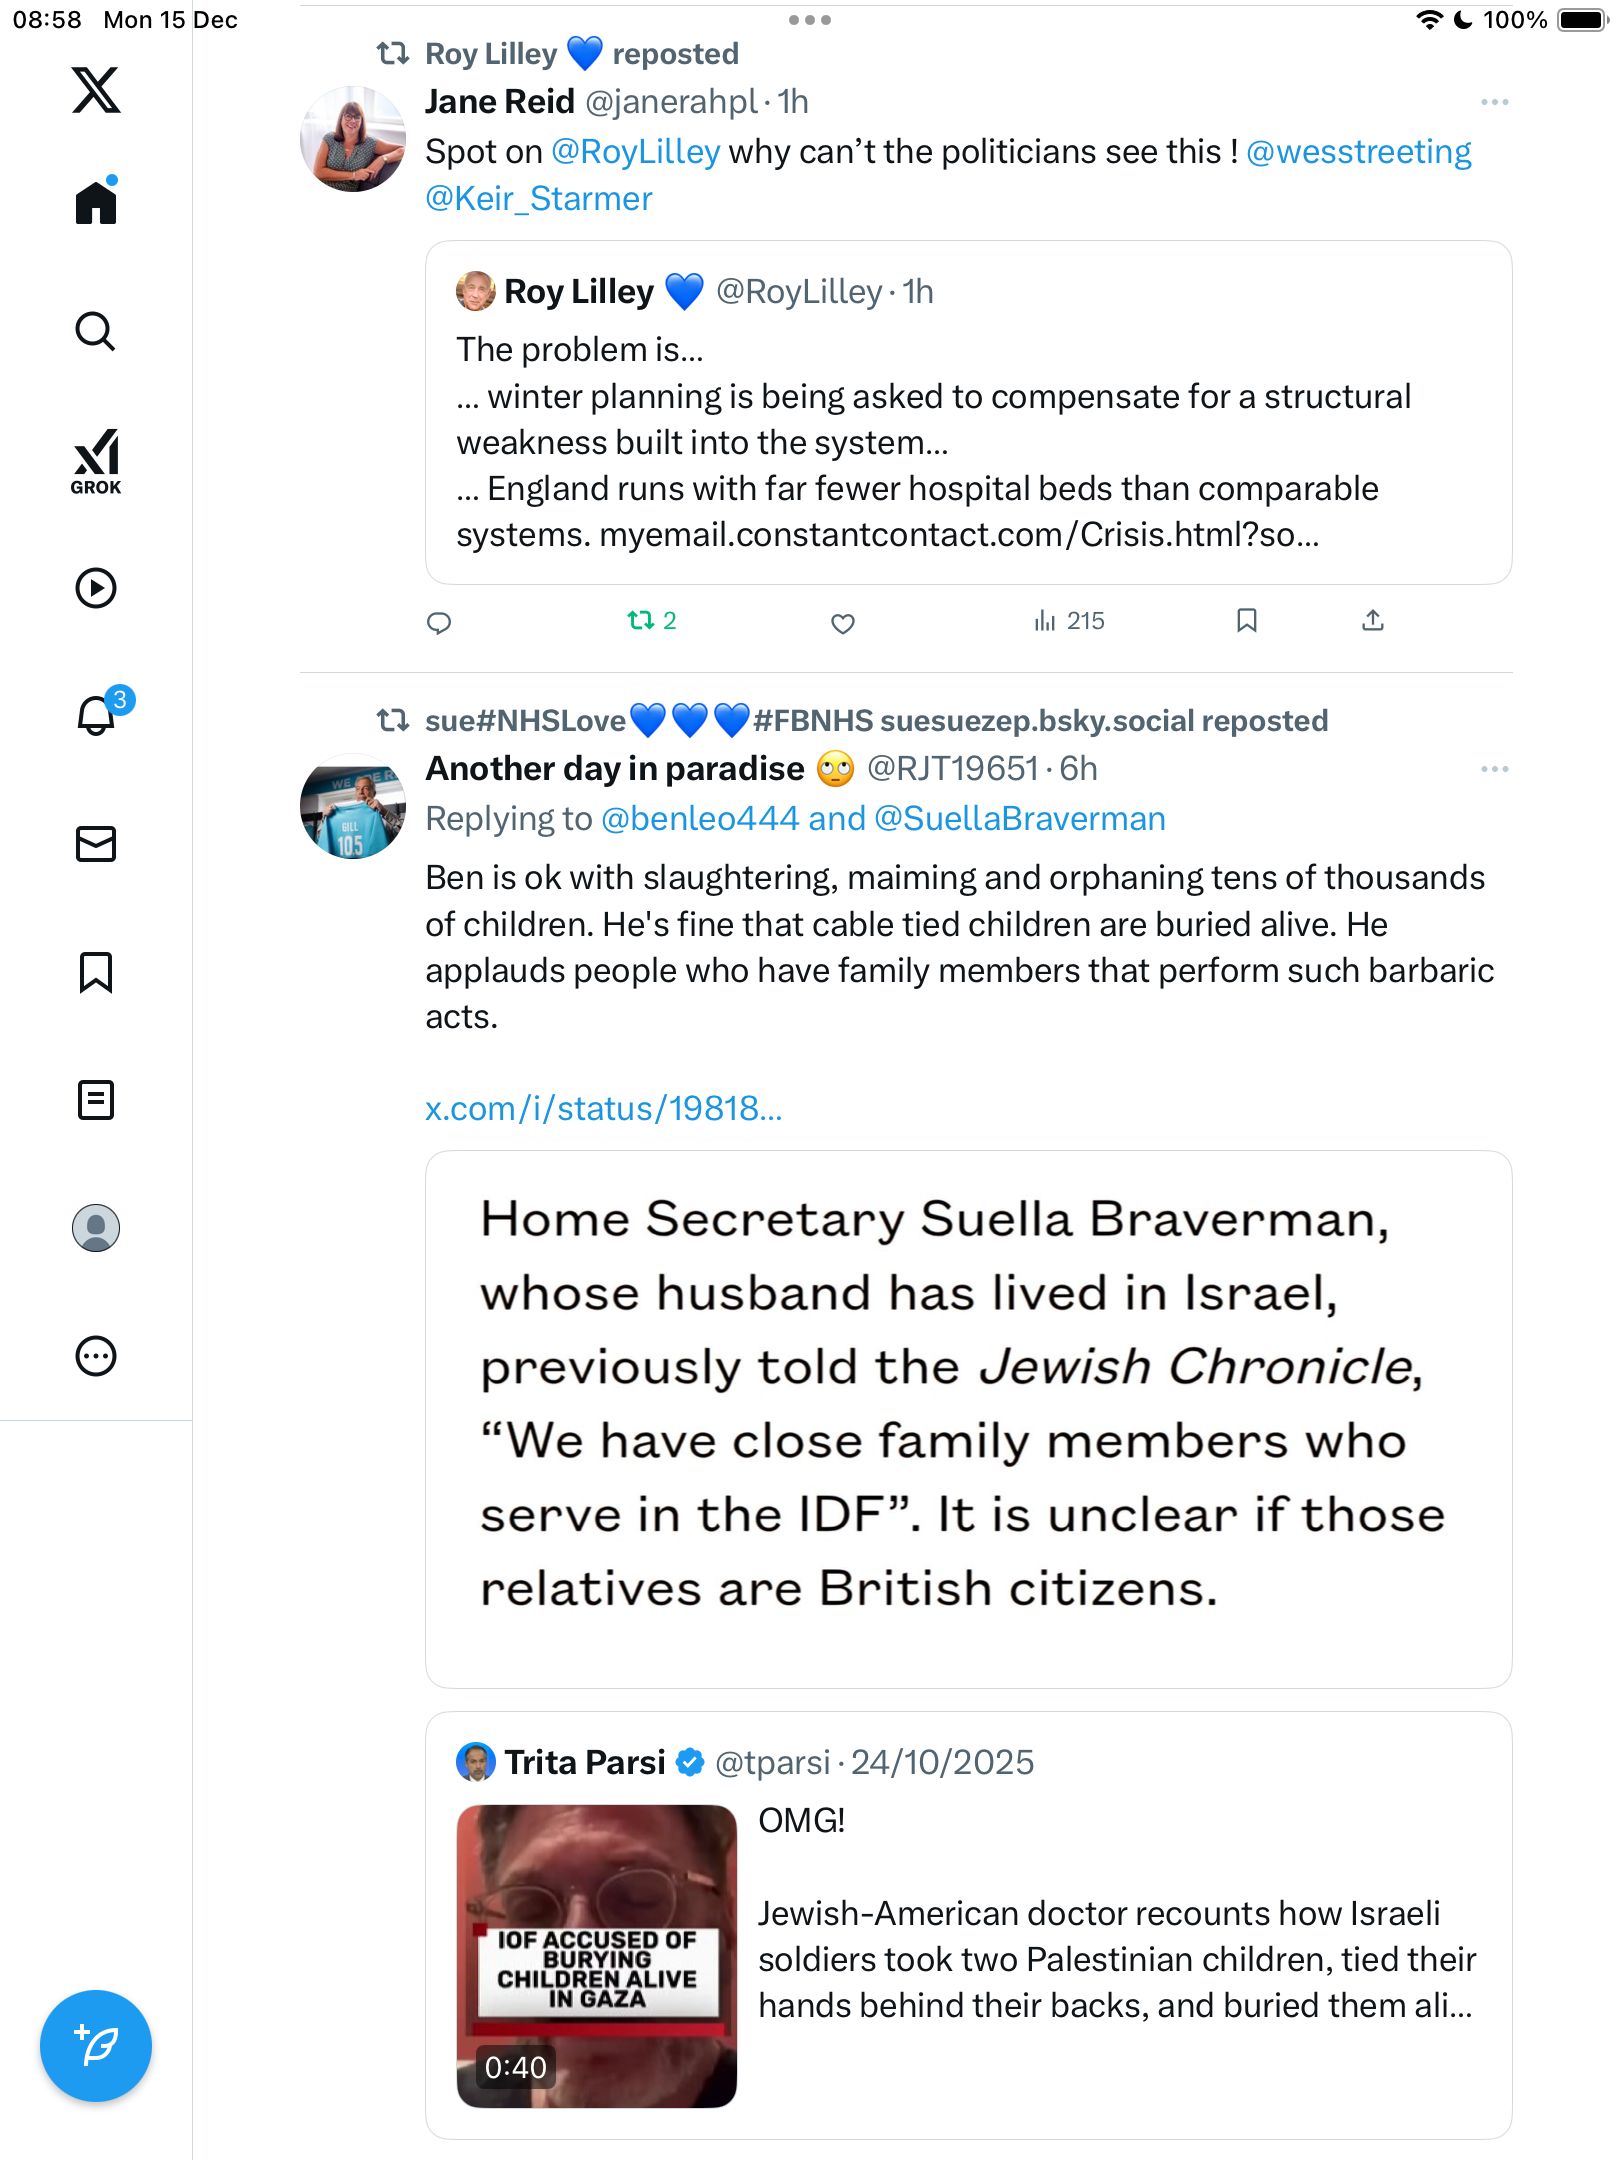Open more options on RJT19651's post

pyautogui.click(x=1494, y=769)
